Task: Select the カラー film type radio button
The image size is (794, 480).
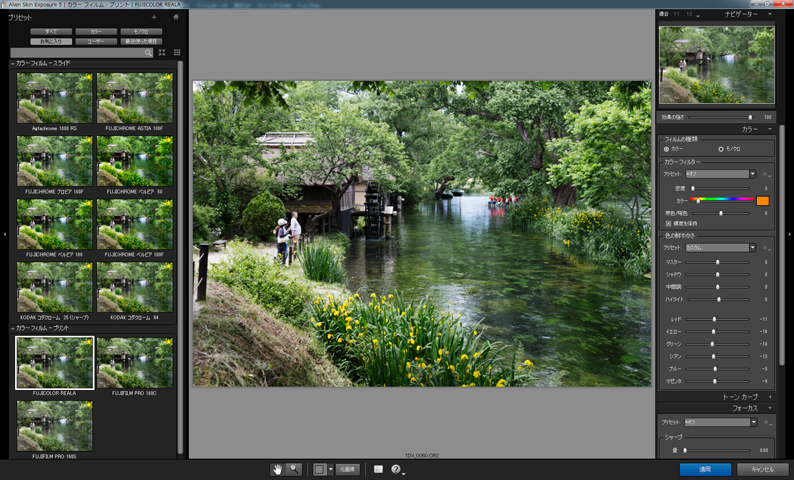Action: tap(667, 149)
